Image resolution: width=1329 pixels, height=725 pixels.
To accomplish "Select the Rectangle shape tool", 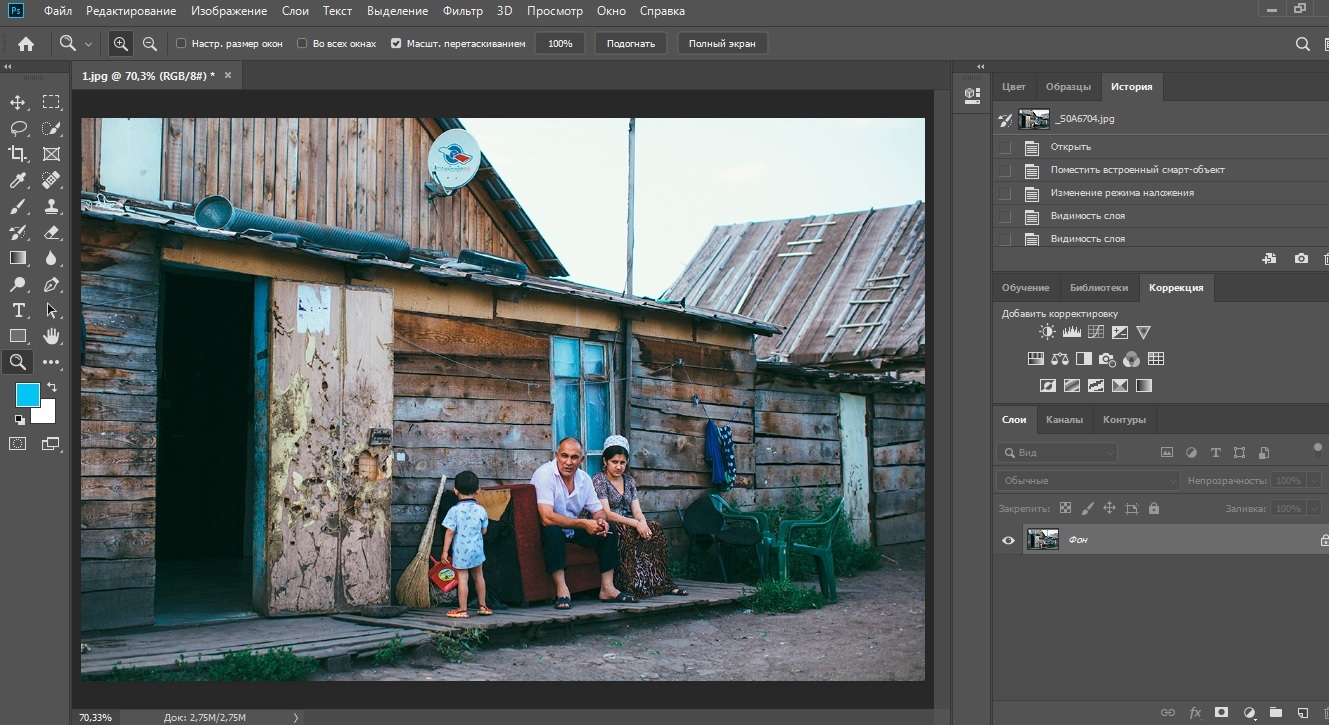I will coord(18,336).
